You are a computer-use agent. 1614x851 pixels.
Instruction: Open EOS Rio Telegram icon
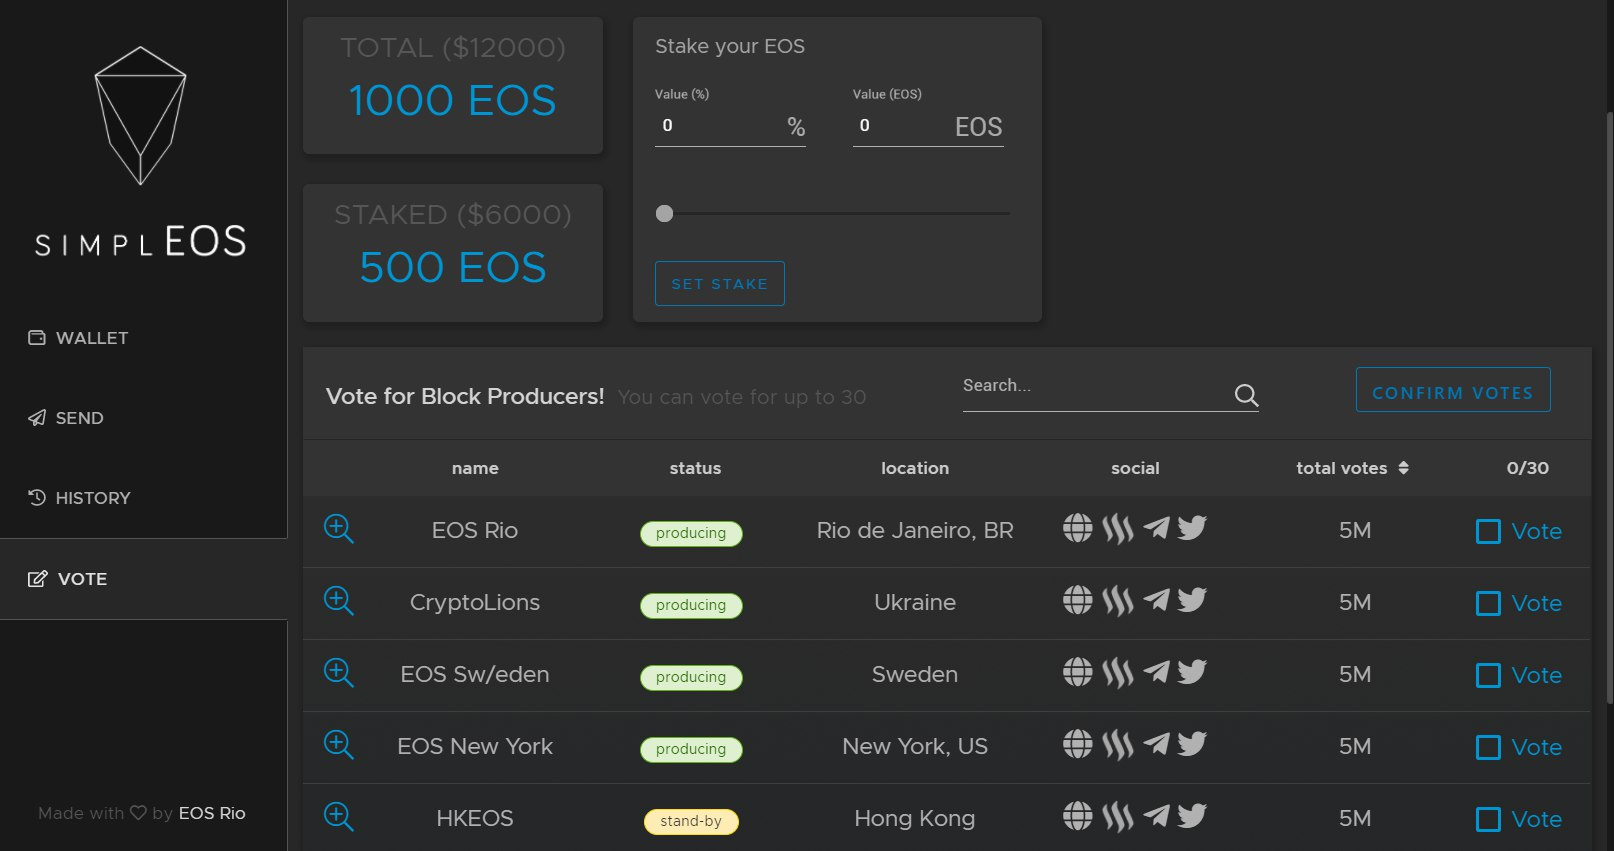[x=1156, y=527]
